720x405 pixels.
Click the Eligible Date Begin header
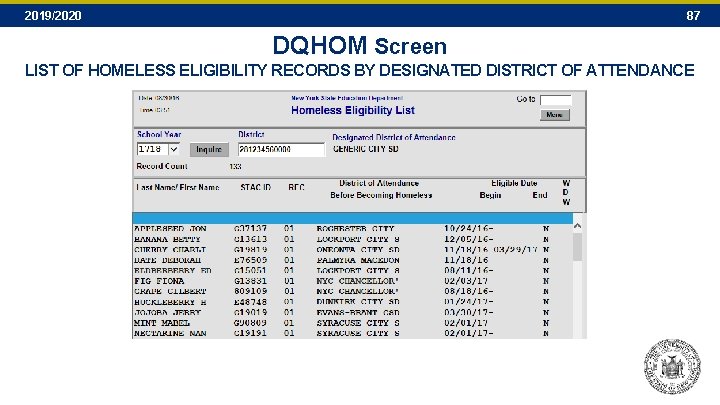490,195
